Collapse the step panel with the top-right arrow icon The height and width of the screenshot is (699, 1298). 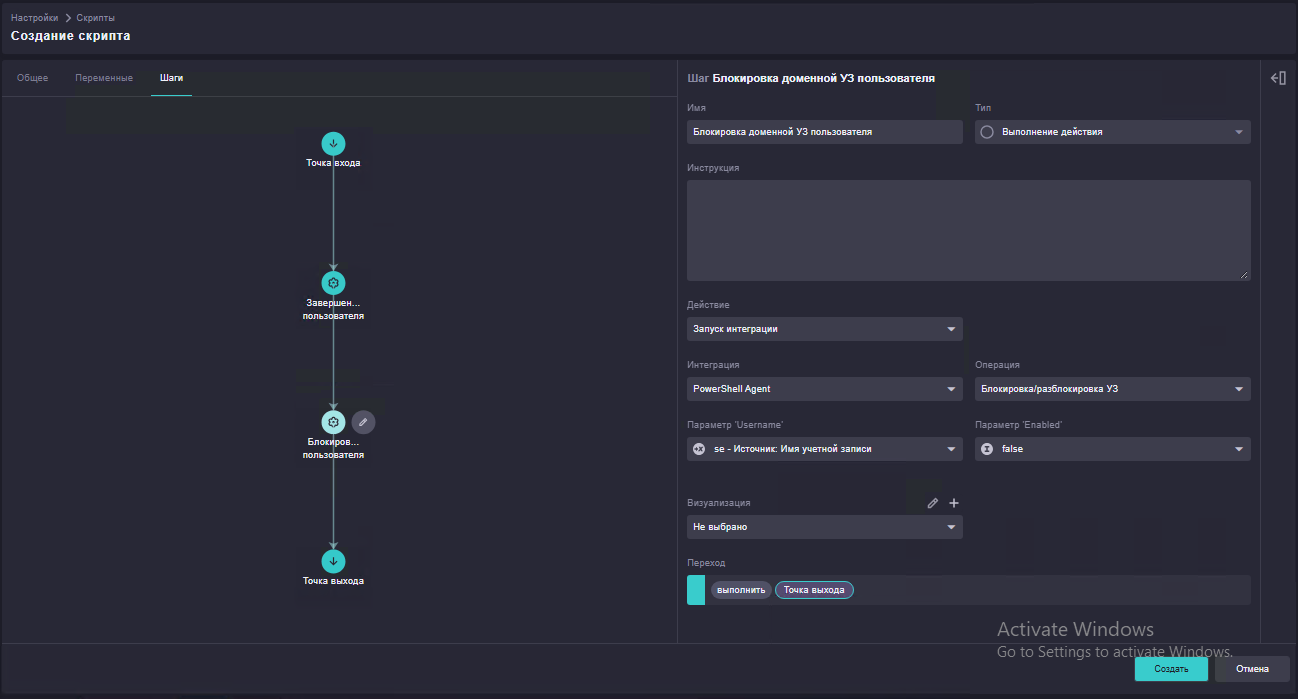click(1278, 78)
